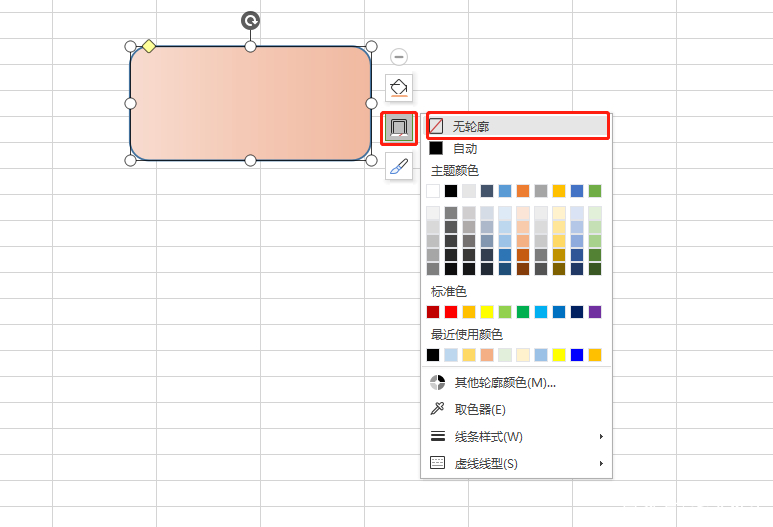
Task: Click the red slash no-outline icon
Action: 436,127
